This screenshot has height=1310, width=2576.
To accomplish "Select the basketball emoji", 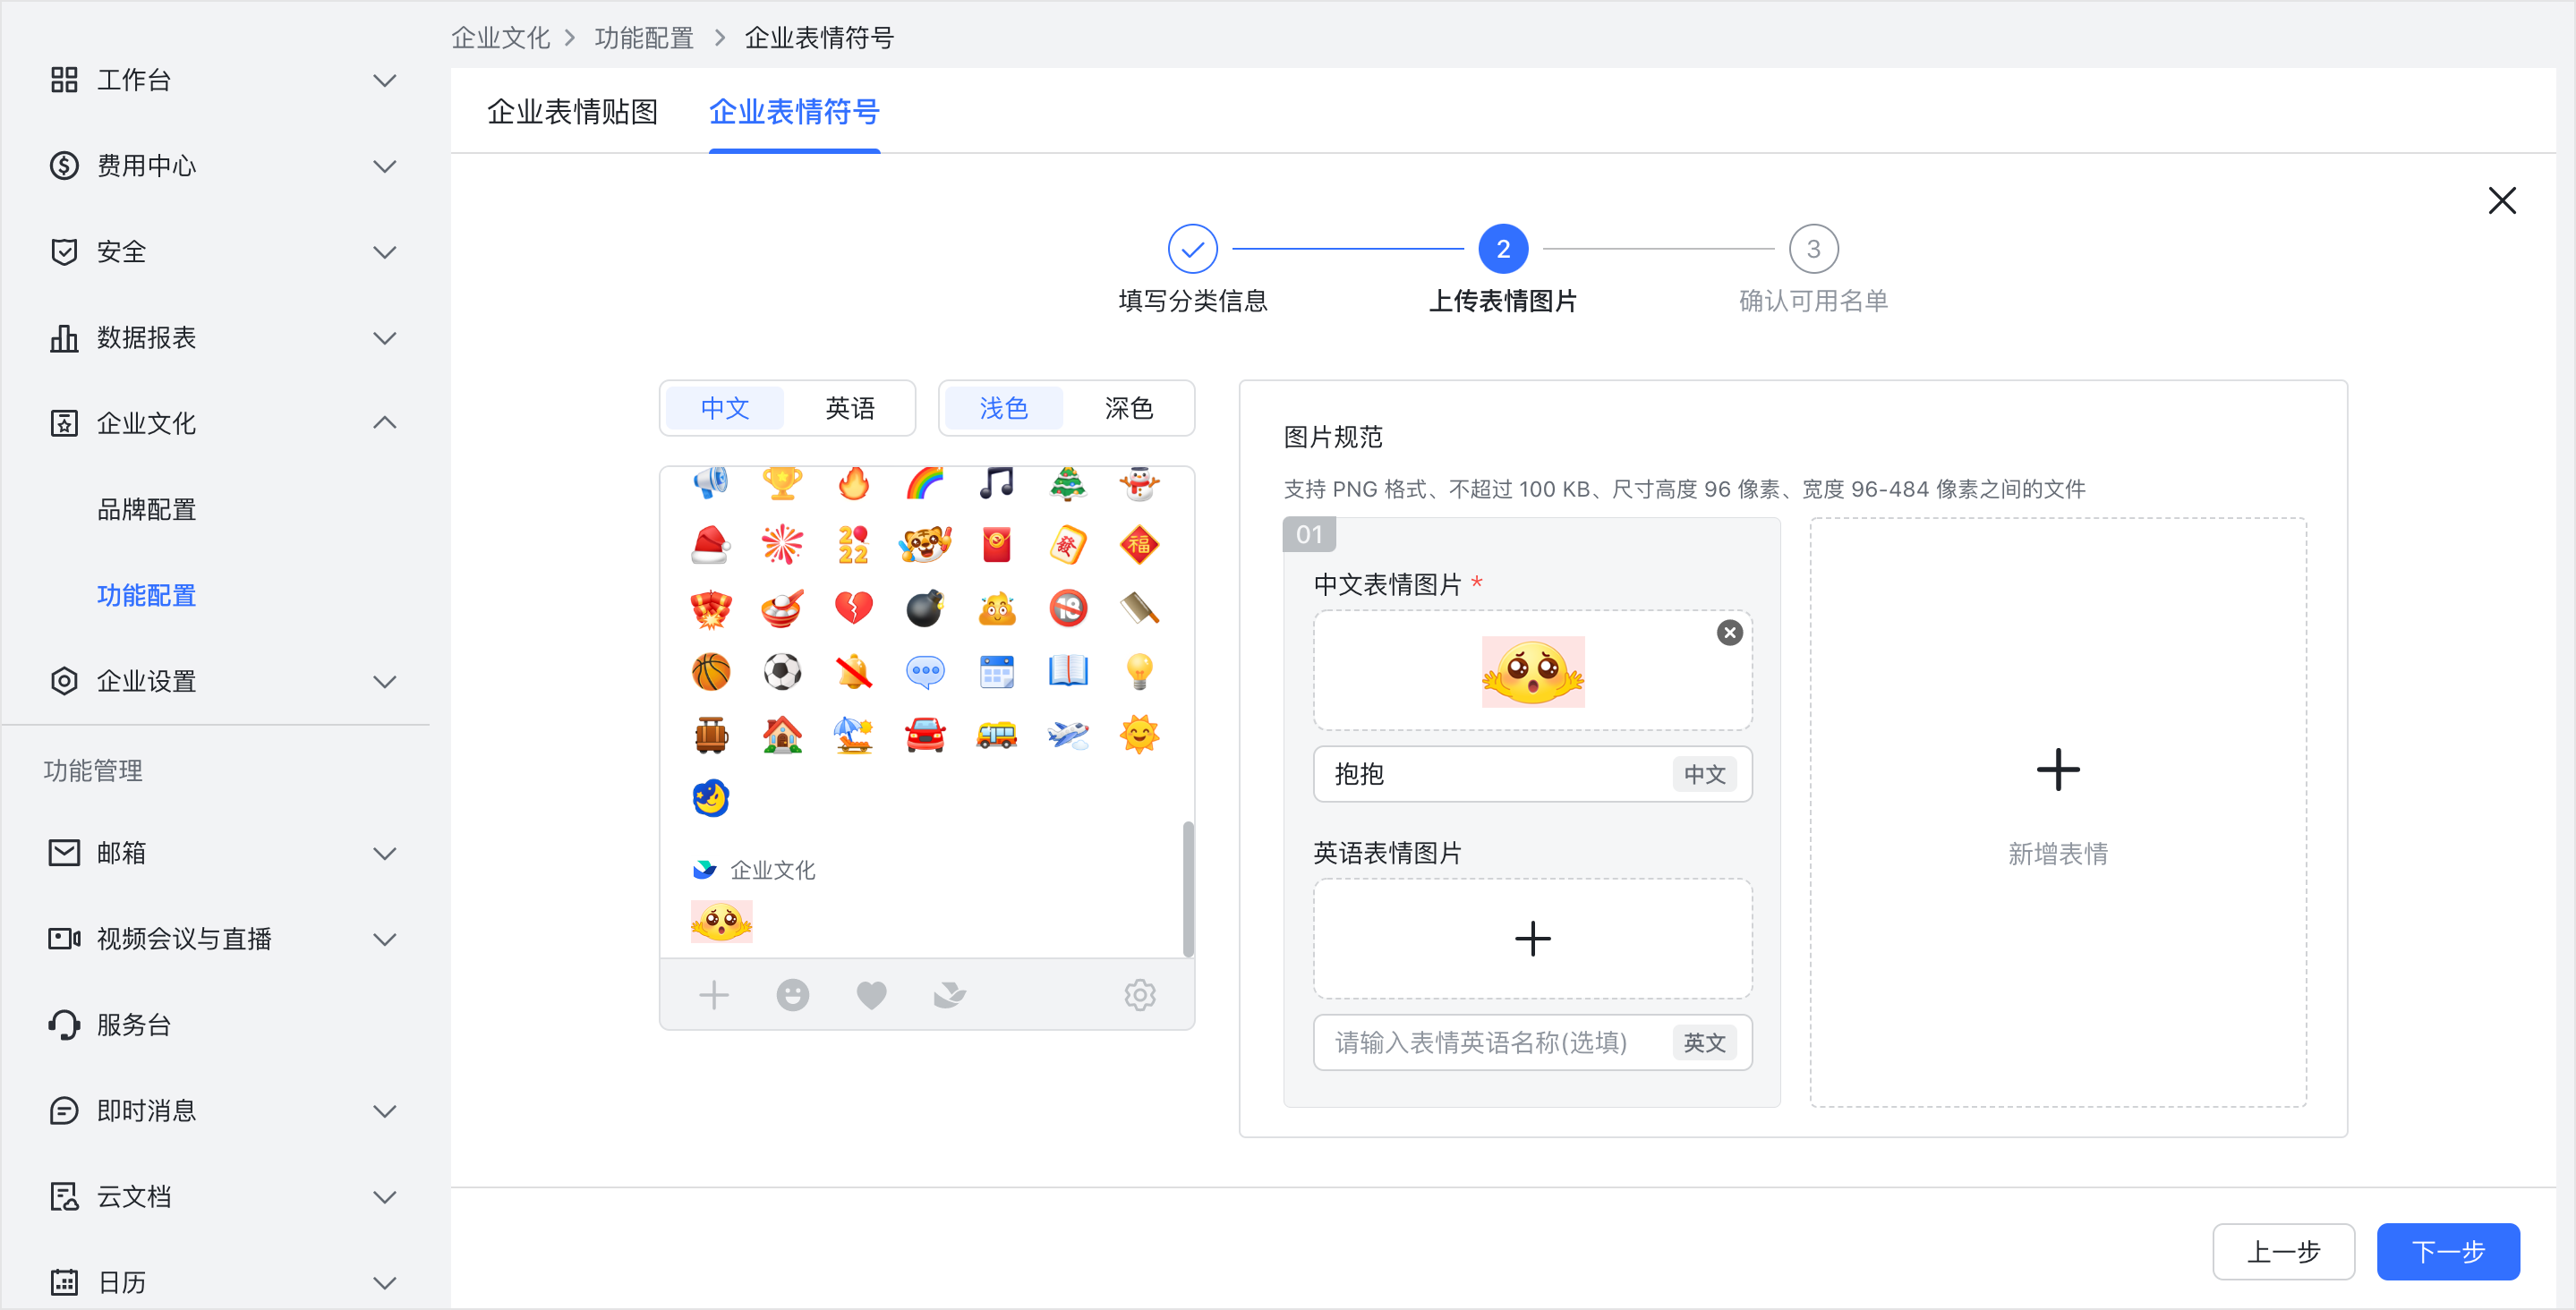I will [x=711, y=672].
